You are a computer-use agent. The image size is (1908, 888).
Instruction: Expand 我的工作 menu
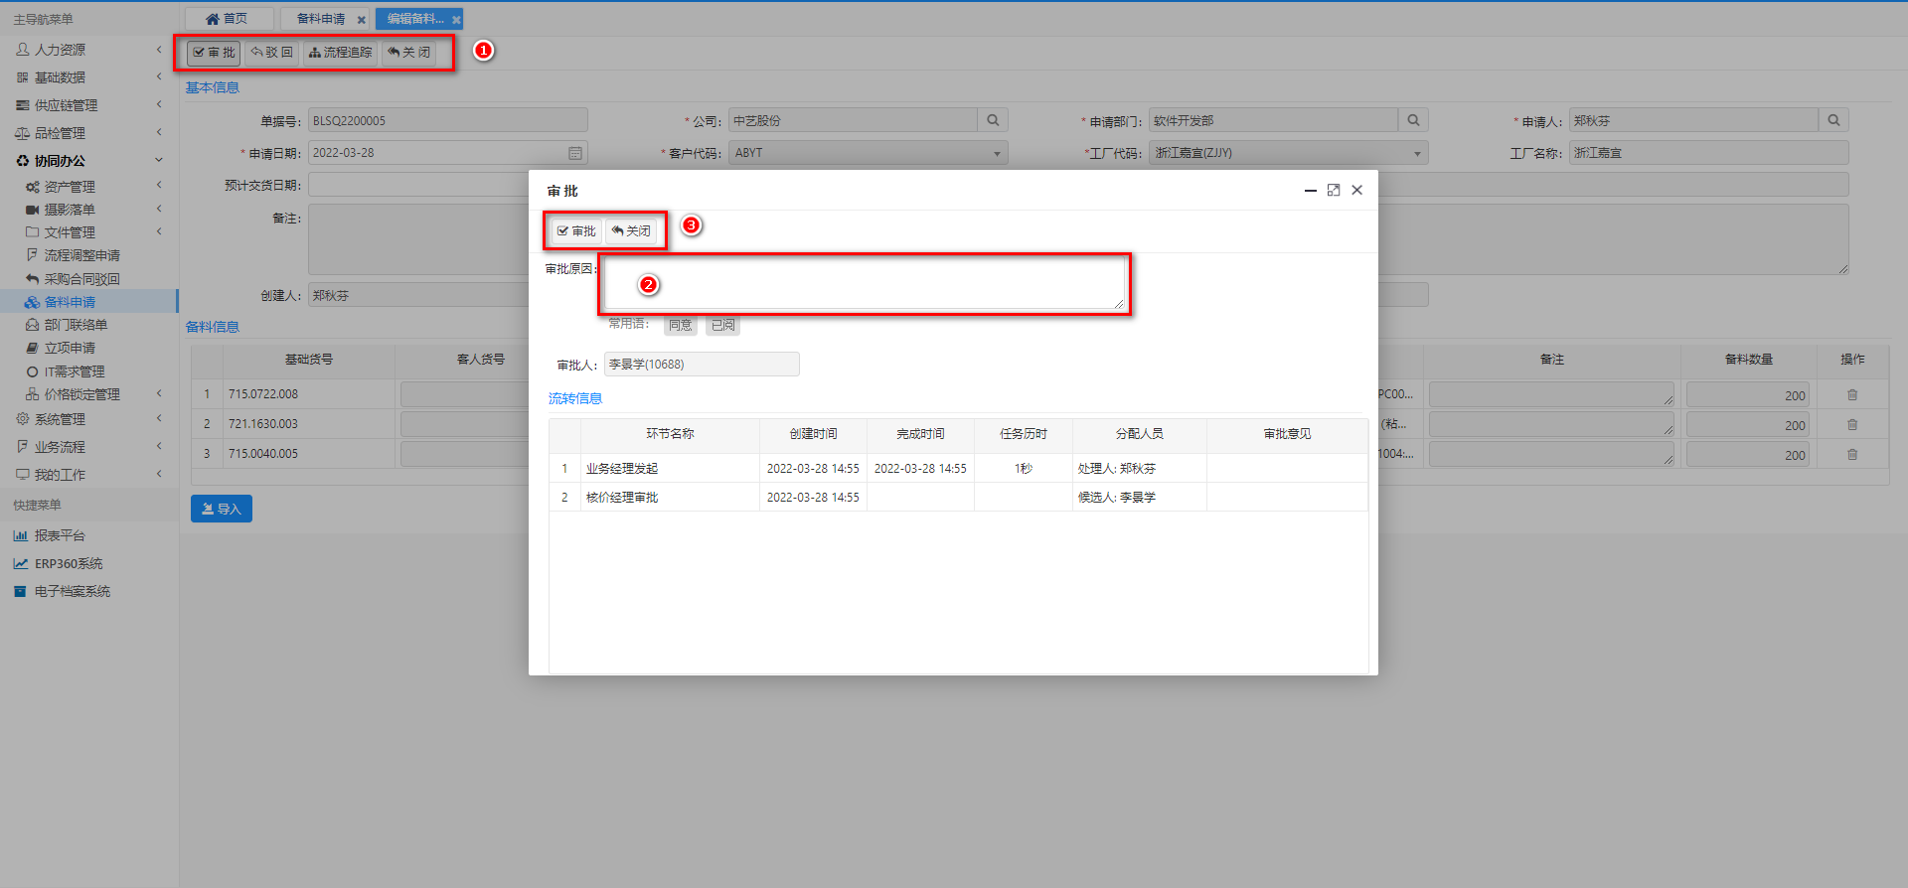[x=89, y=475]
